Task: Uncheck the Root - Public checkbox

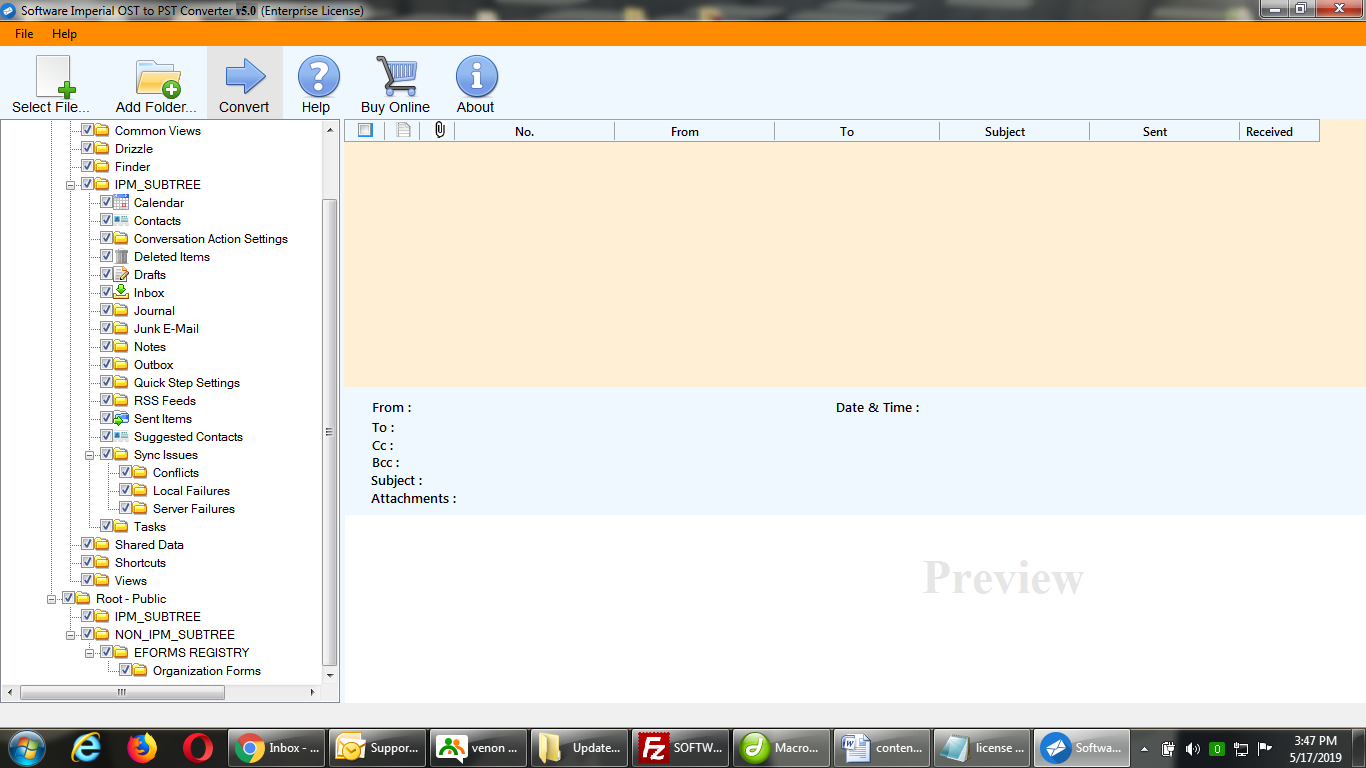Action: pyautogui.click(x=68, y=598)
